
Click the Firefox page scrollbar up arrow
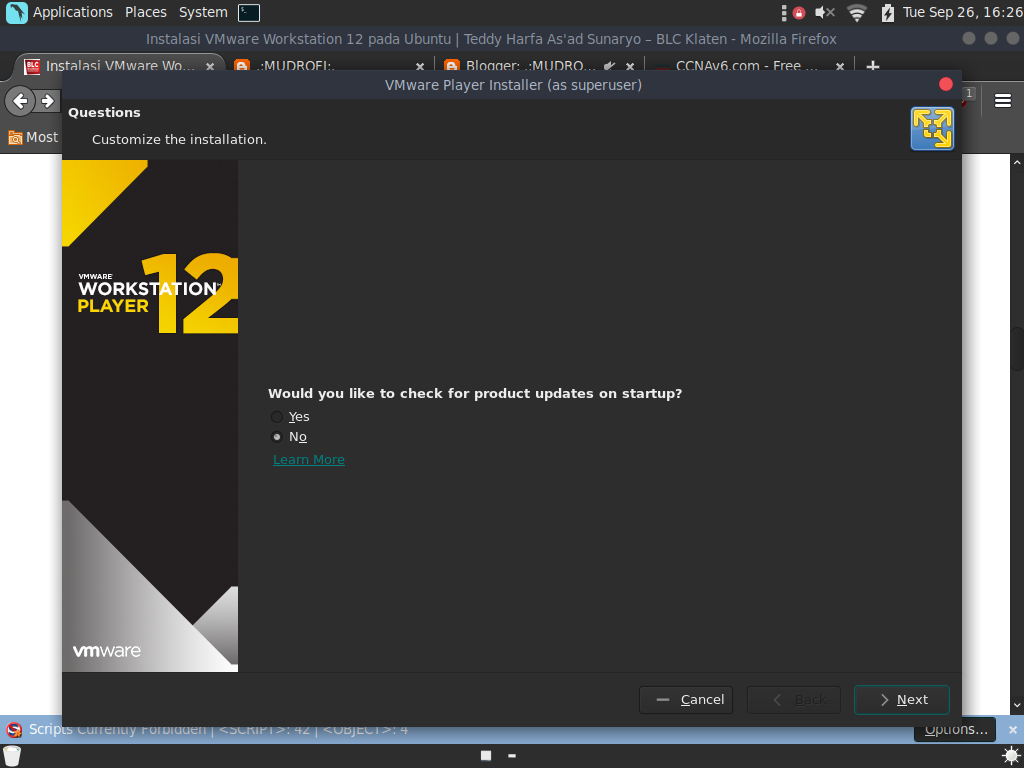tap(1017, 161)
